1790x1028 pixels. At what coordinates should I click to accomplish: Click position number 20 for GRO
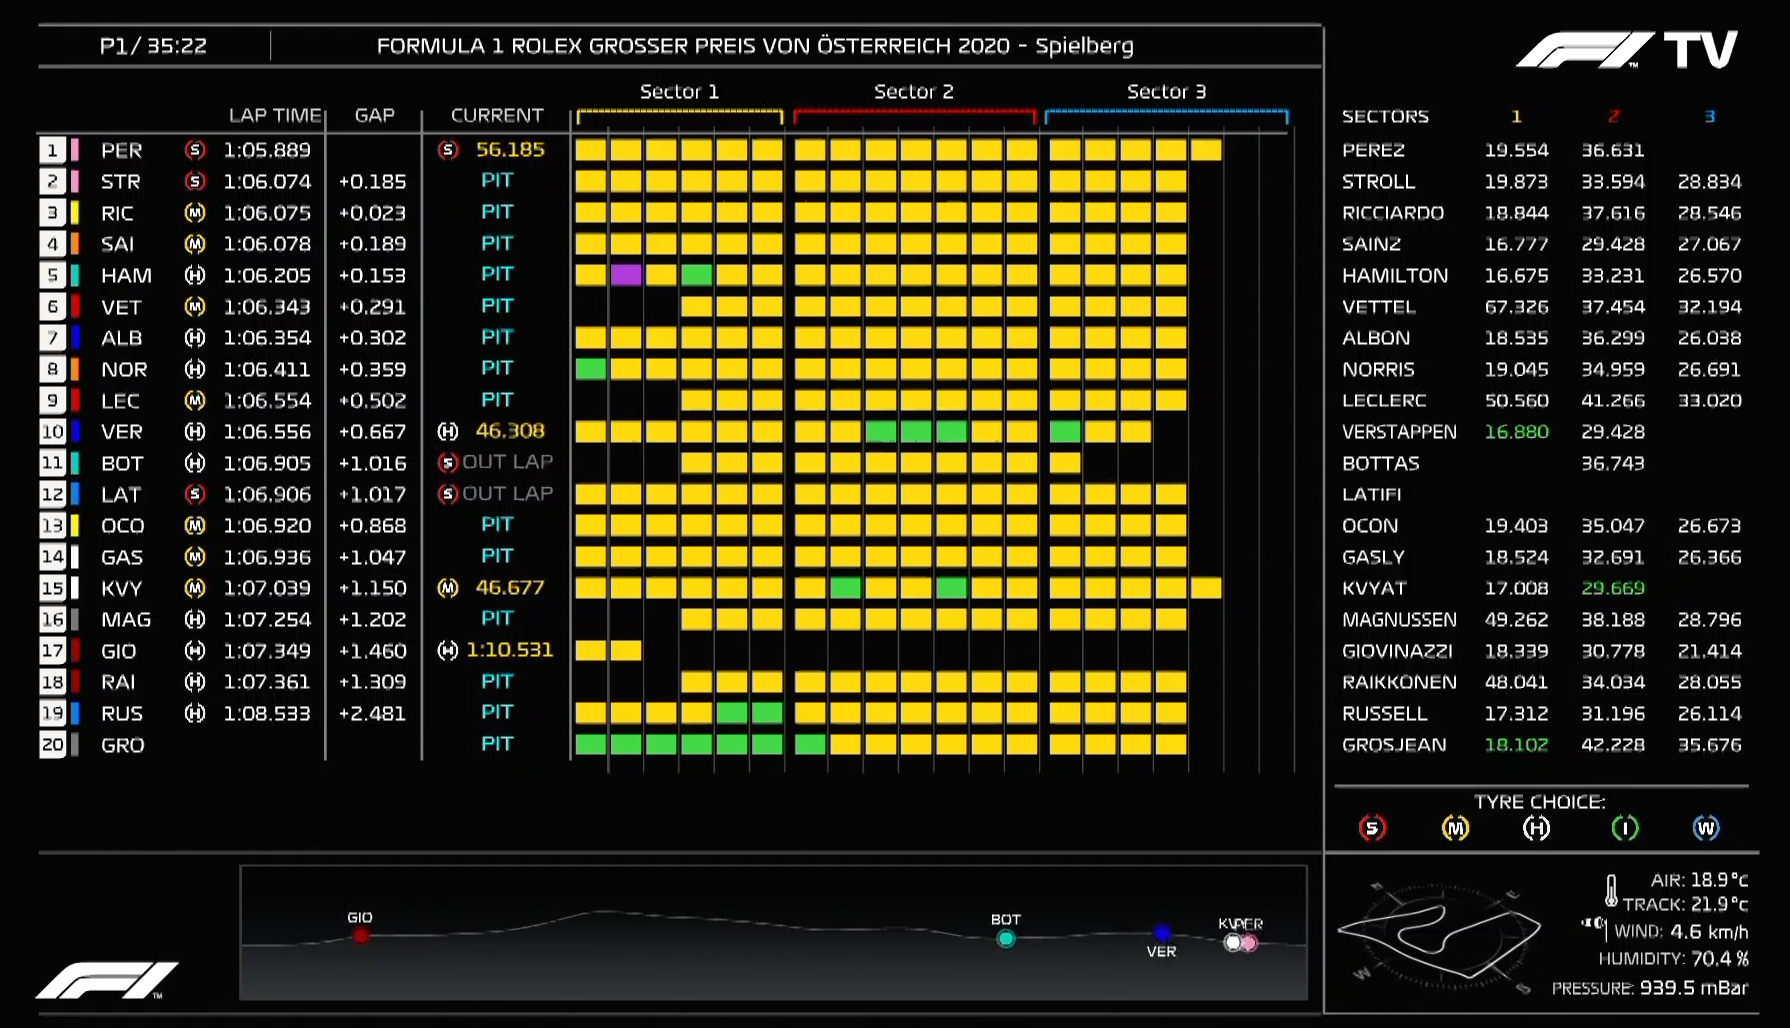click(x=52, y=745)
